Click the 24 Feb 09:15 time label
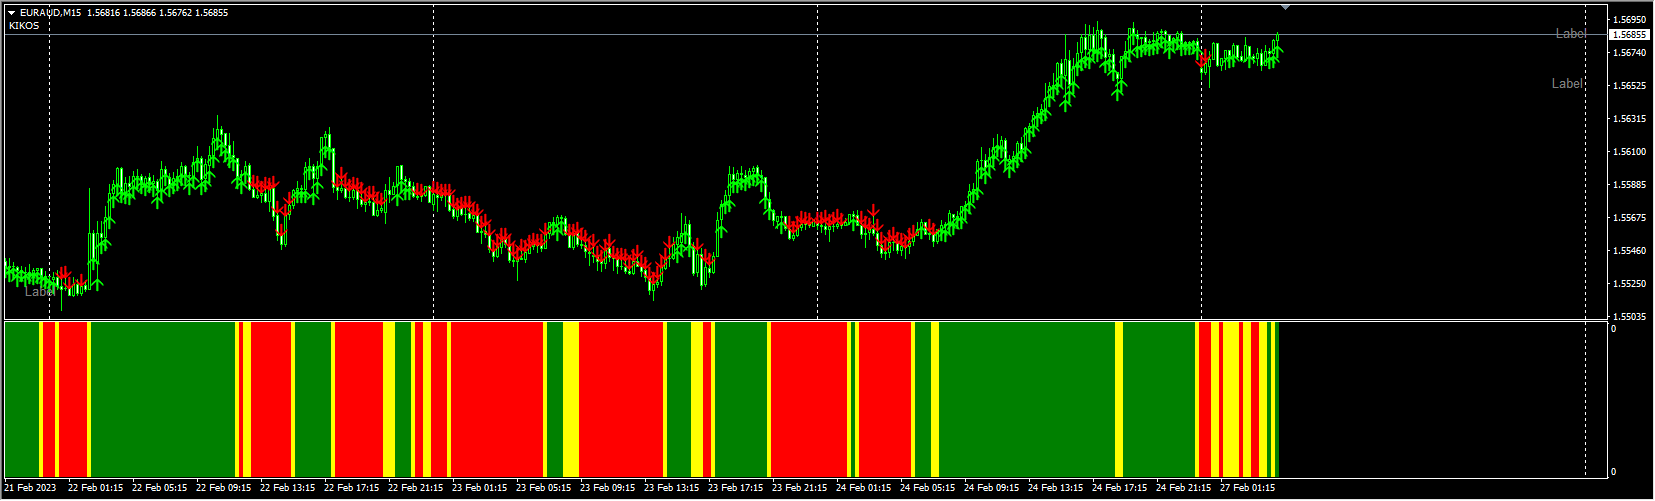Screen dimensions: 1655x501 pos(991,489)
